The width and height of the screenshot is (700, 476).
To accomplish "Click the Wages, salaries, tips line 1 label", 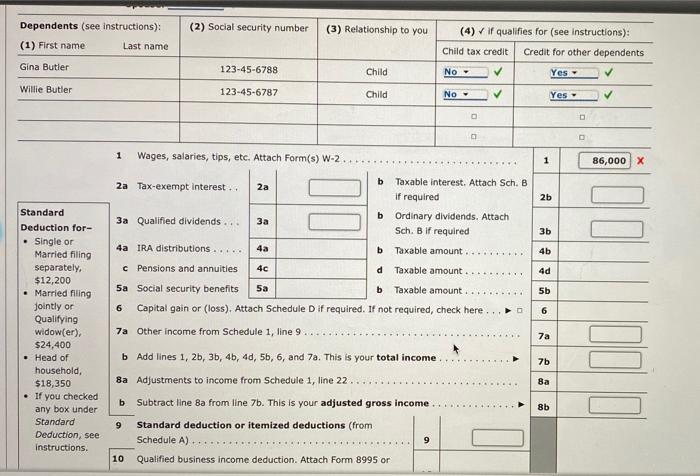I will tap(238, 157).
